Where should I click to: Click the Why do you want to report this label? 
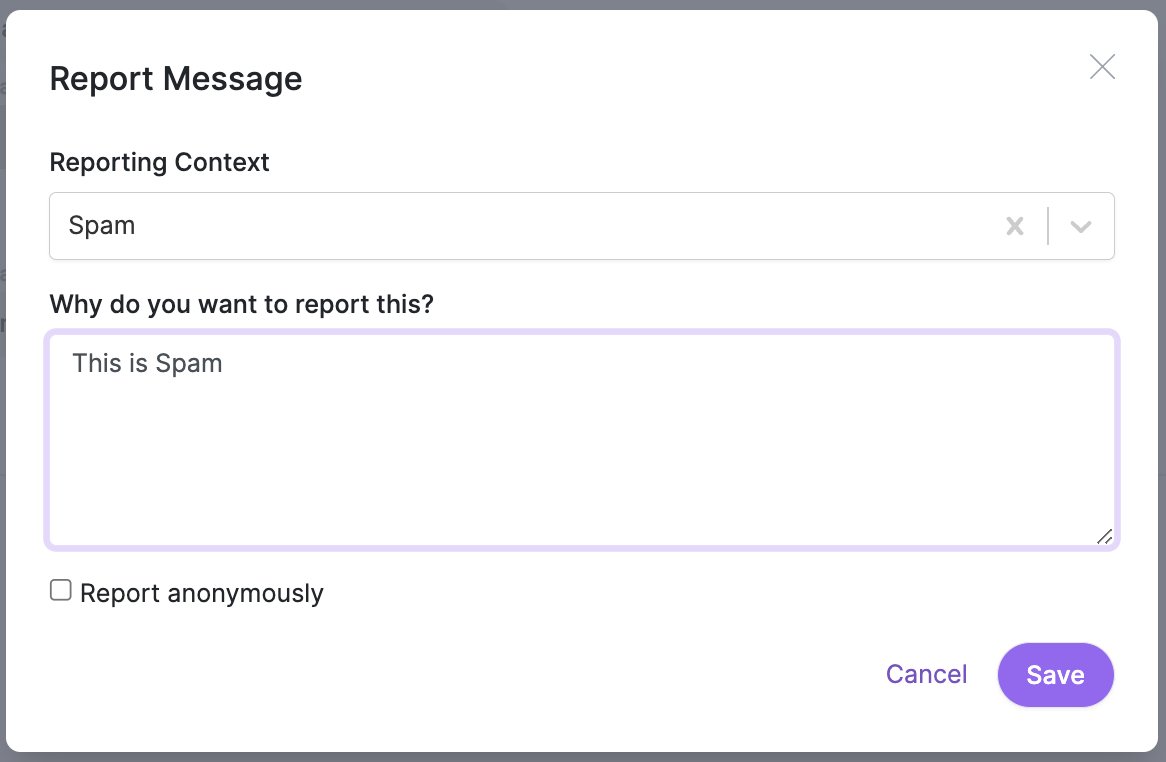[x=242, y=304]
